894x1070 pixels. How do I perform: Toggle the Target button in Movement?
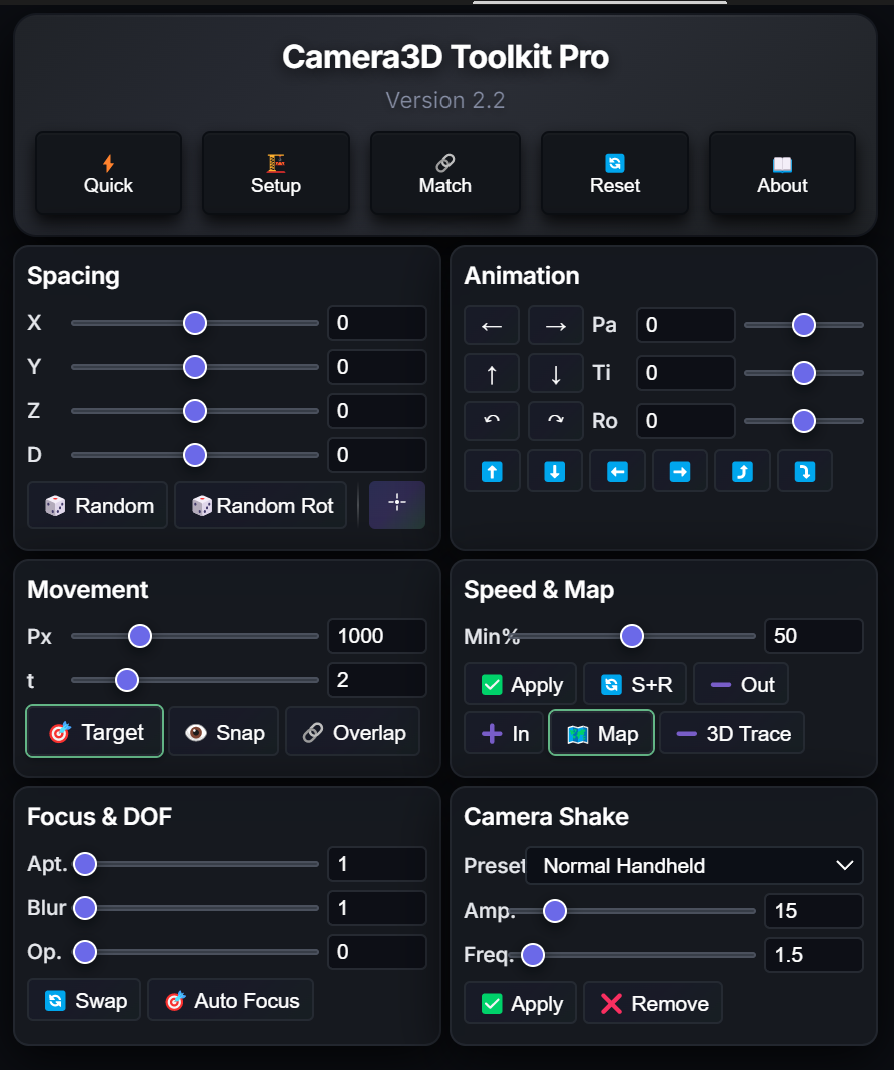click(95, 732)
